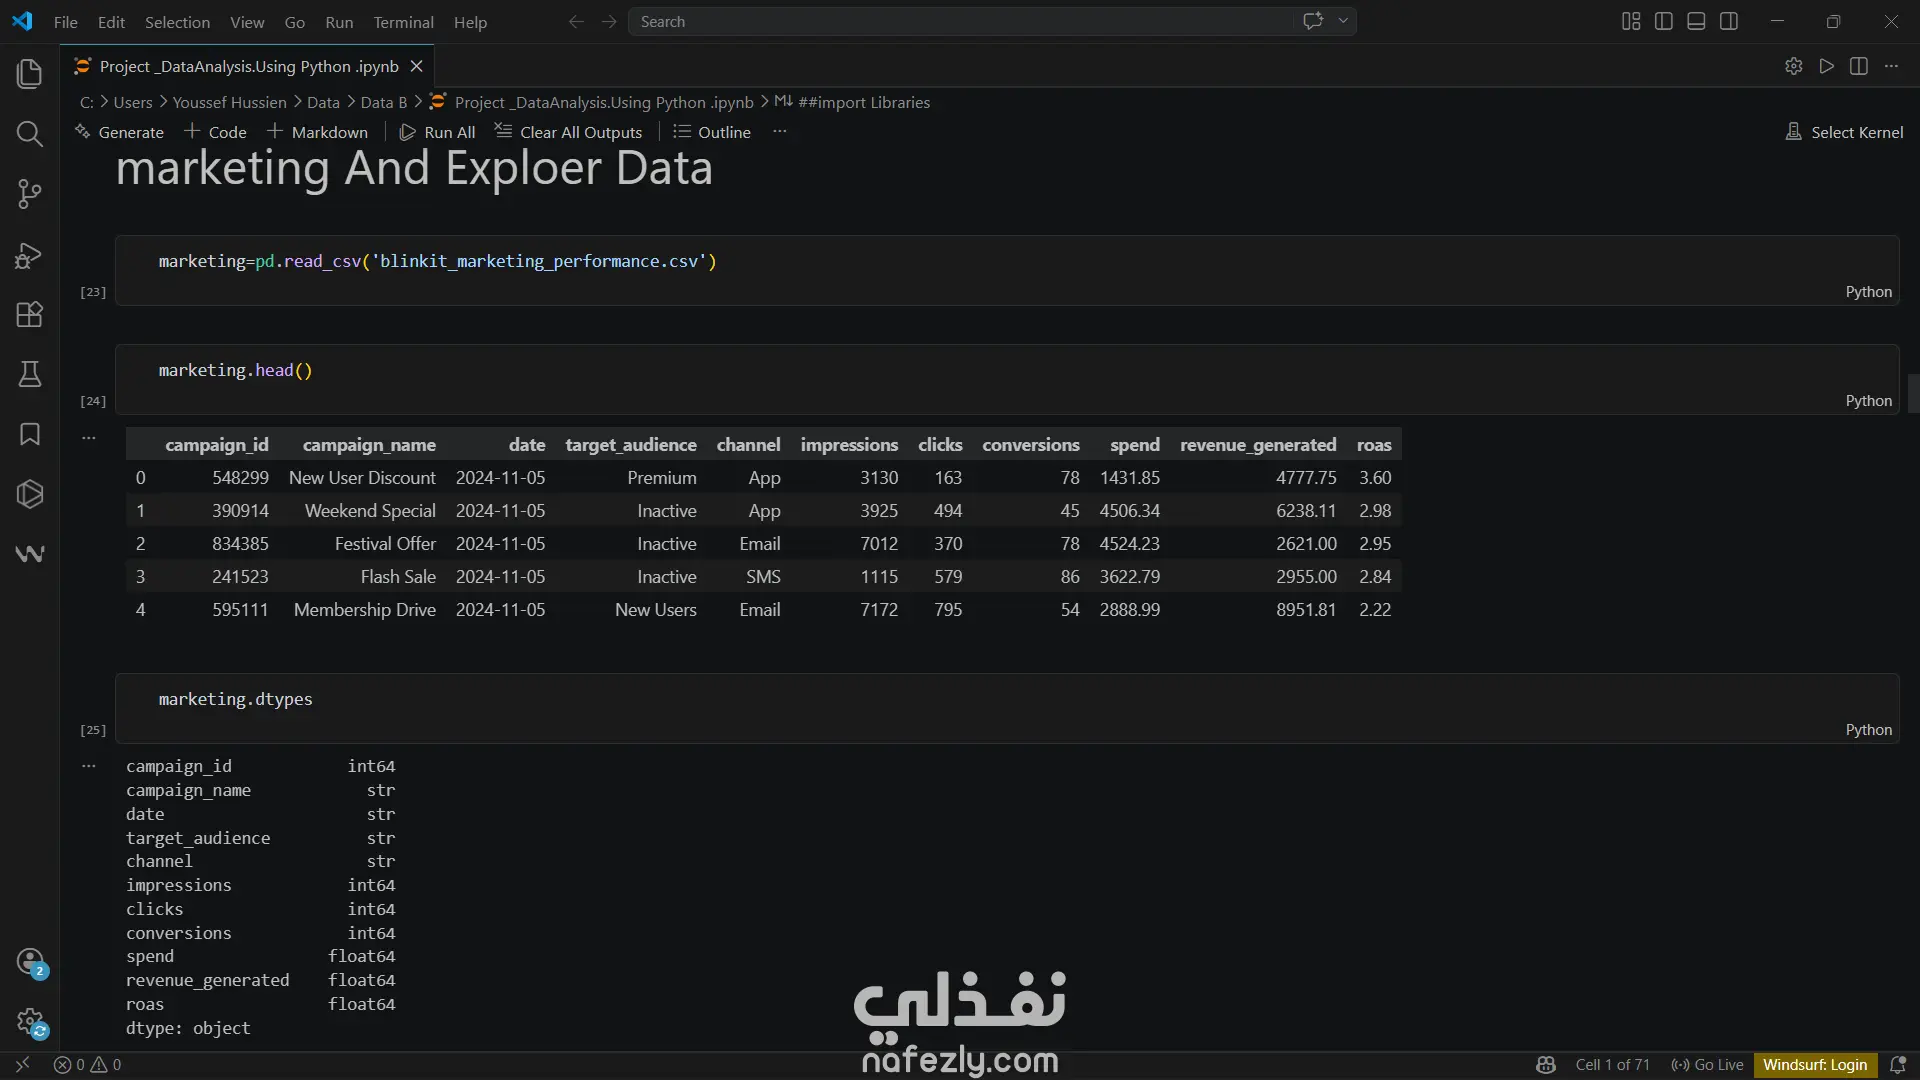Click the 'Membership Drive' table cell
Viewport: 1920px width, 1080px height.
pyautogui.click(x=364, y=610)
